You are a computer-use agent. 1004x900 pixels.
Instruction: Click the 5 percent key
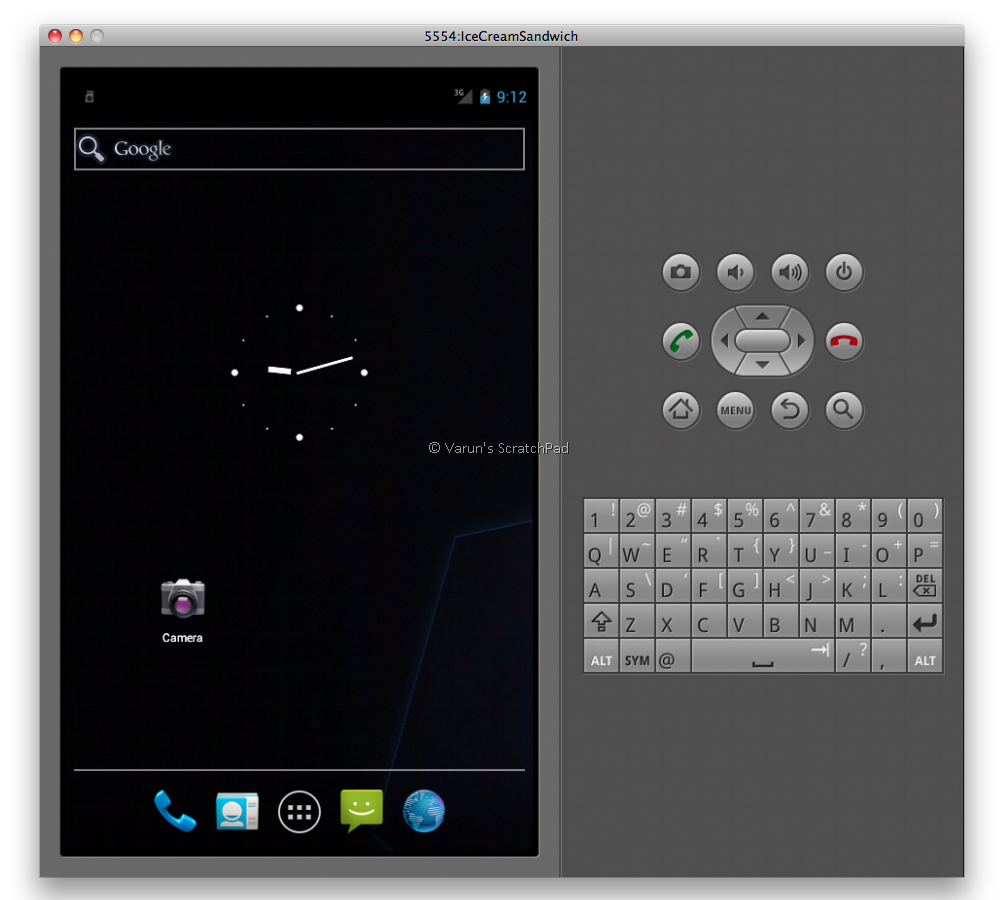[745, 515]
